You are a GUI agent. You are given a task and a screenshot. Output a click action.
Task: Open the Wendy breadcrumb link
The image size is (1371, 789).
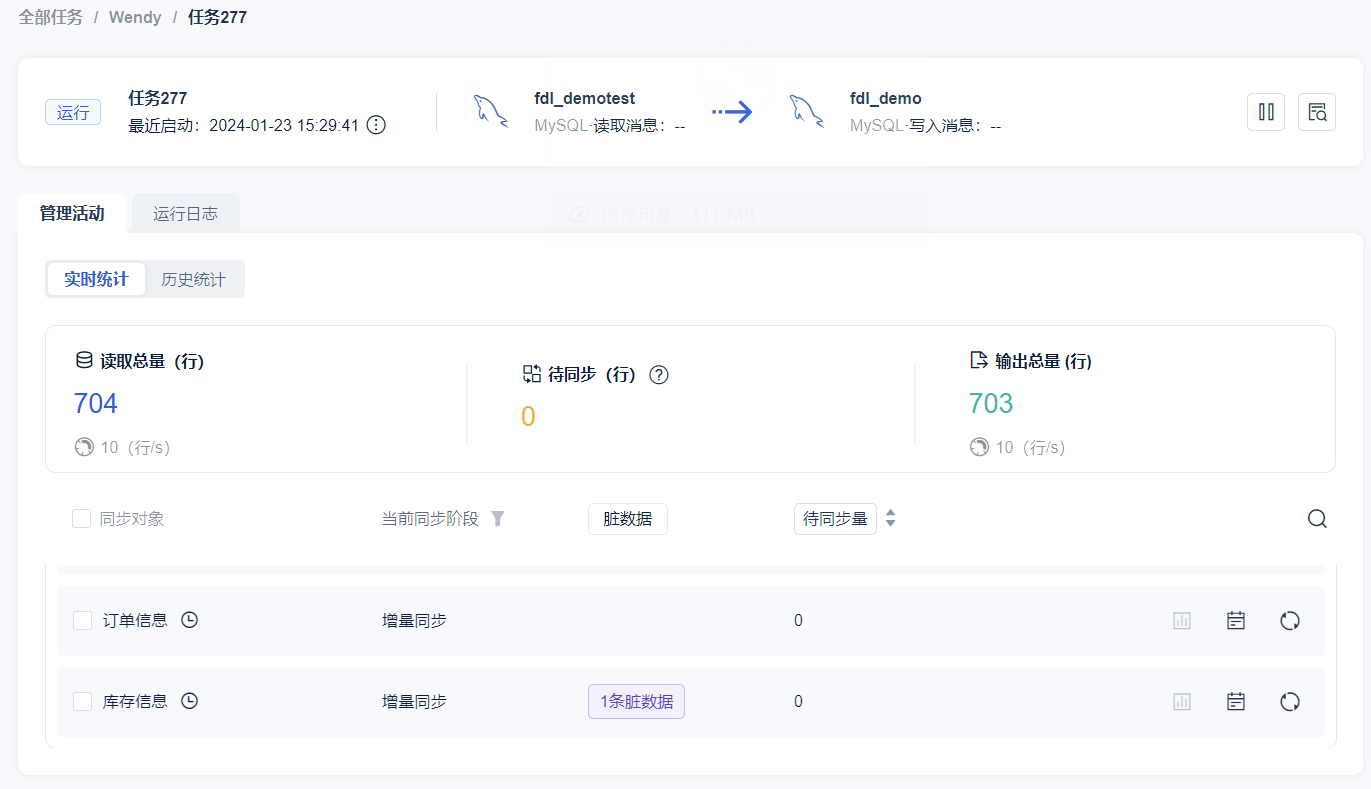point(135,18)
